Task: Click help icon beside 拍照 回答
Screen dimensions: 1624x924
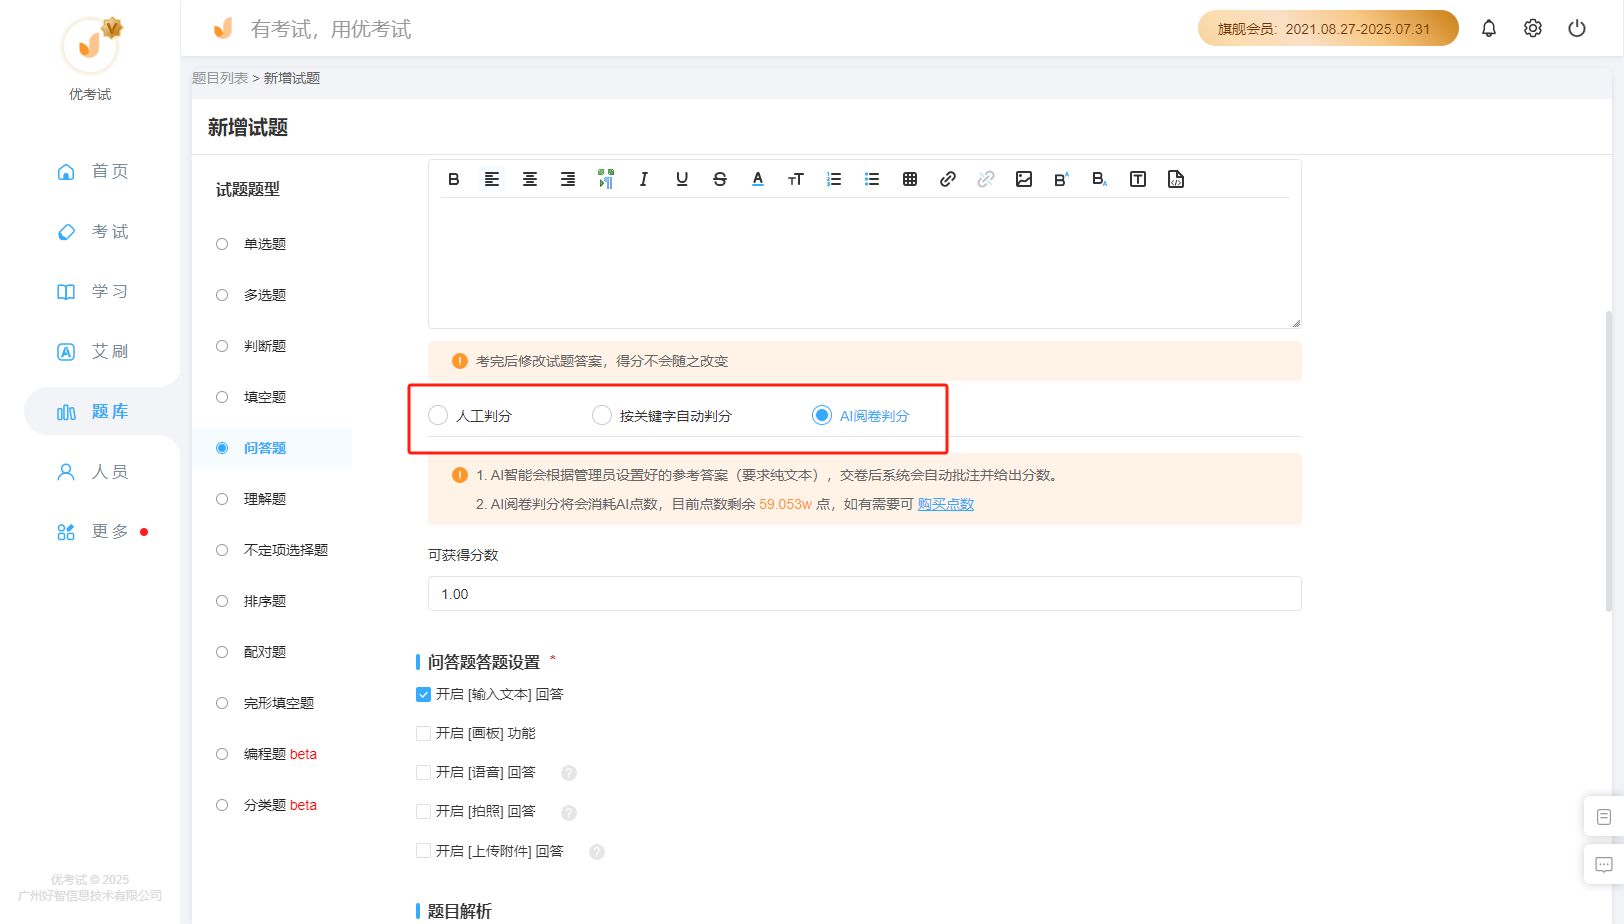Action: [569, 812]
